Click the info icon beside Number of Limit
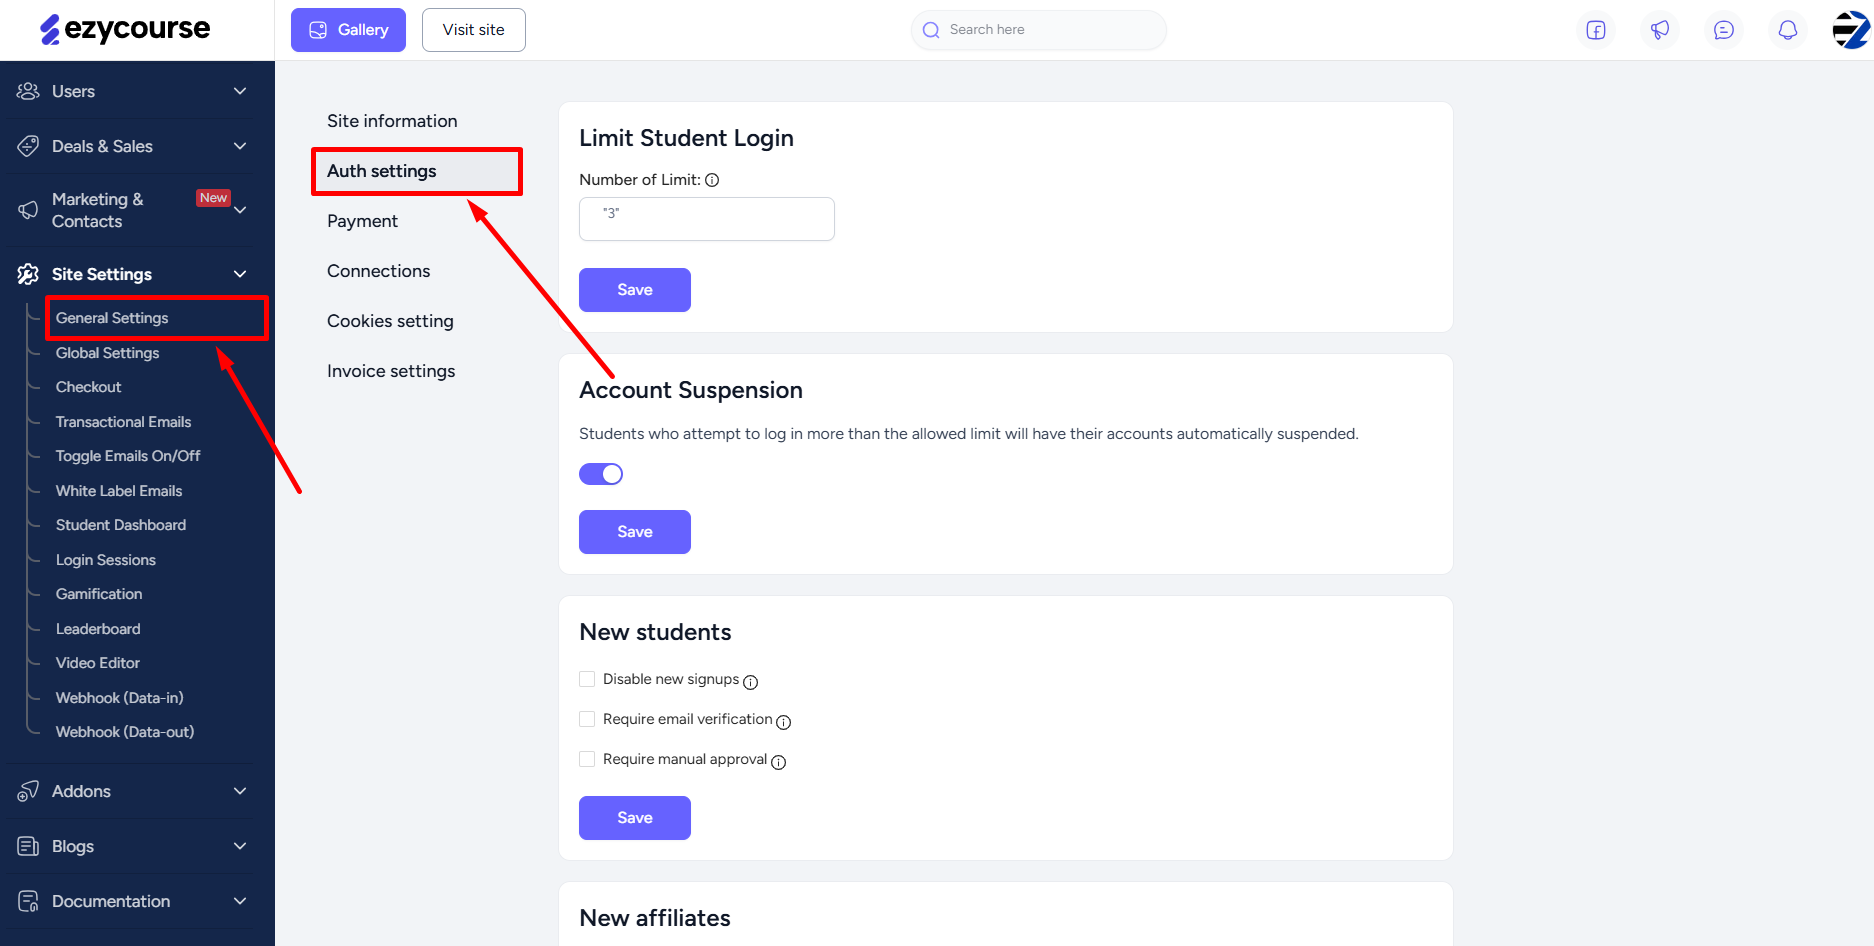The height and width of the screenshot is (946, 1874). click(712, 180)
